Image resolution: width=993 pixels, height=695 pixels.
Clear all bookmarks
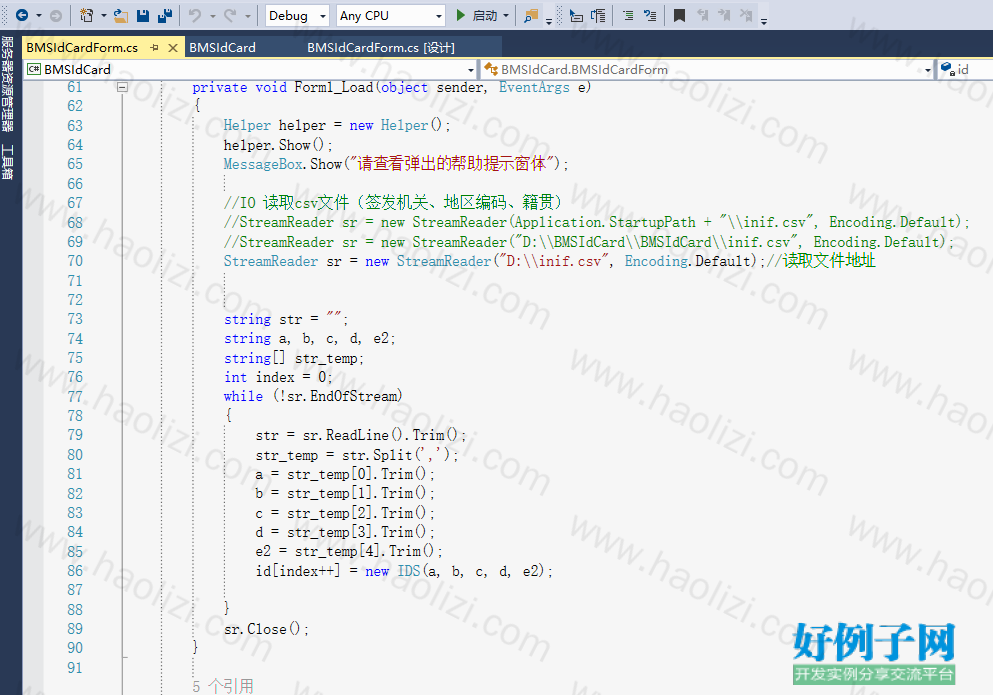click(746, 15)
